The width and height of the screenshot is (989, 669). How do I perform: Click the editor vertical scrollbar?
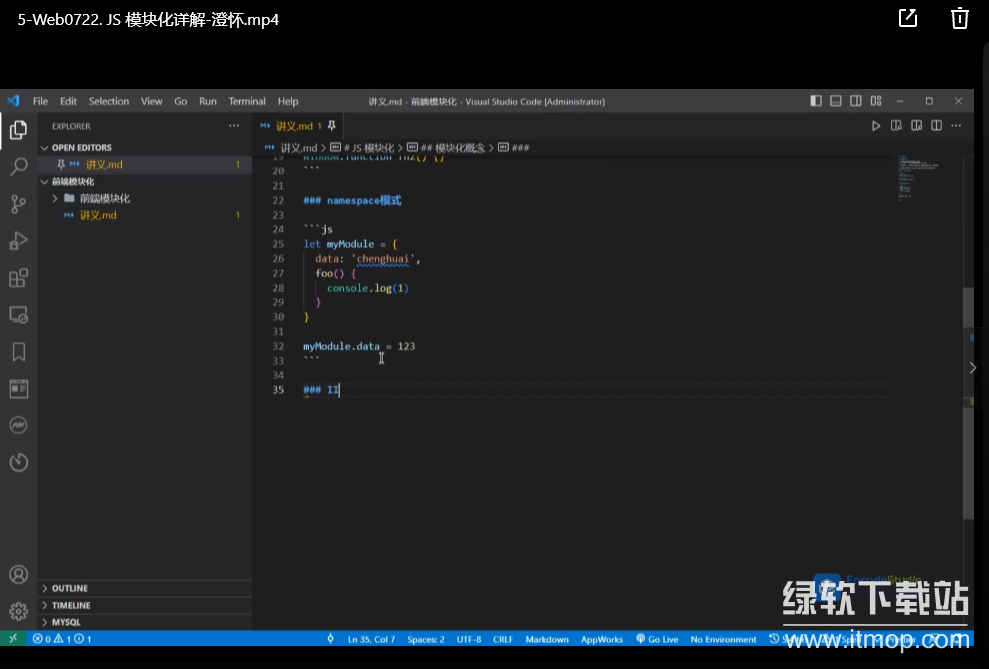968,402
